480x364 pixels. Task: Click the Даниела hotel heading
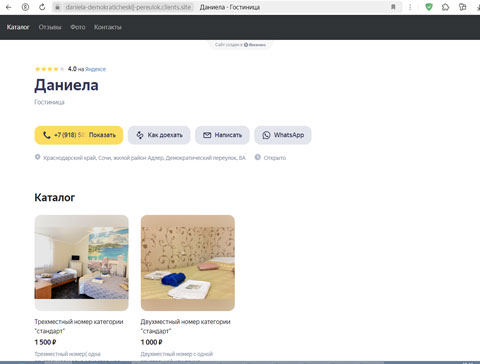pos(66,85)
